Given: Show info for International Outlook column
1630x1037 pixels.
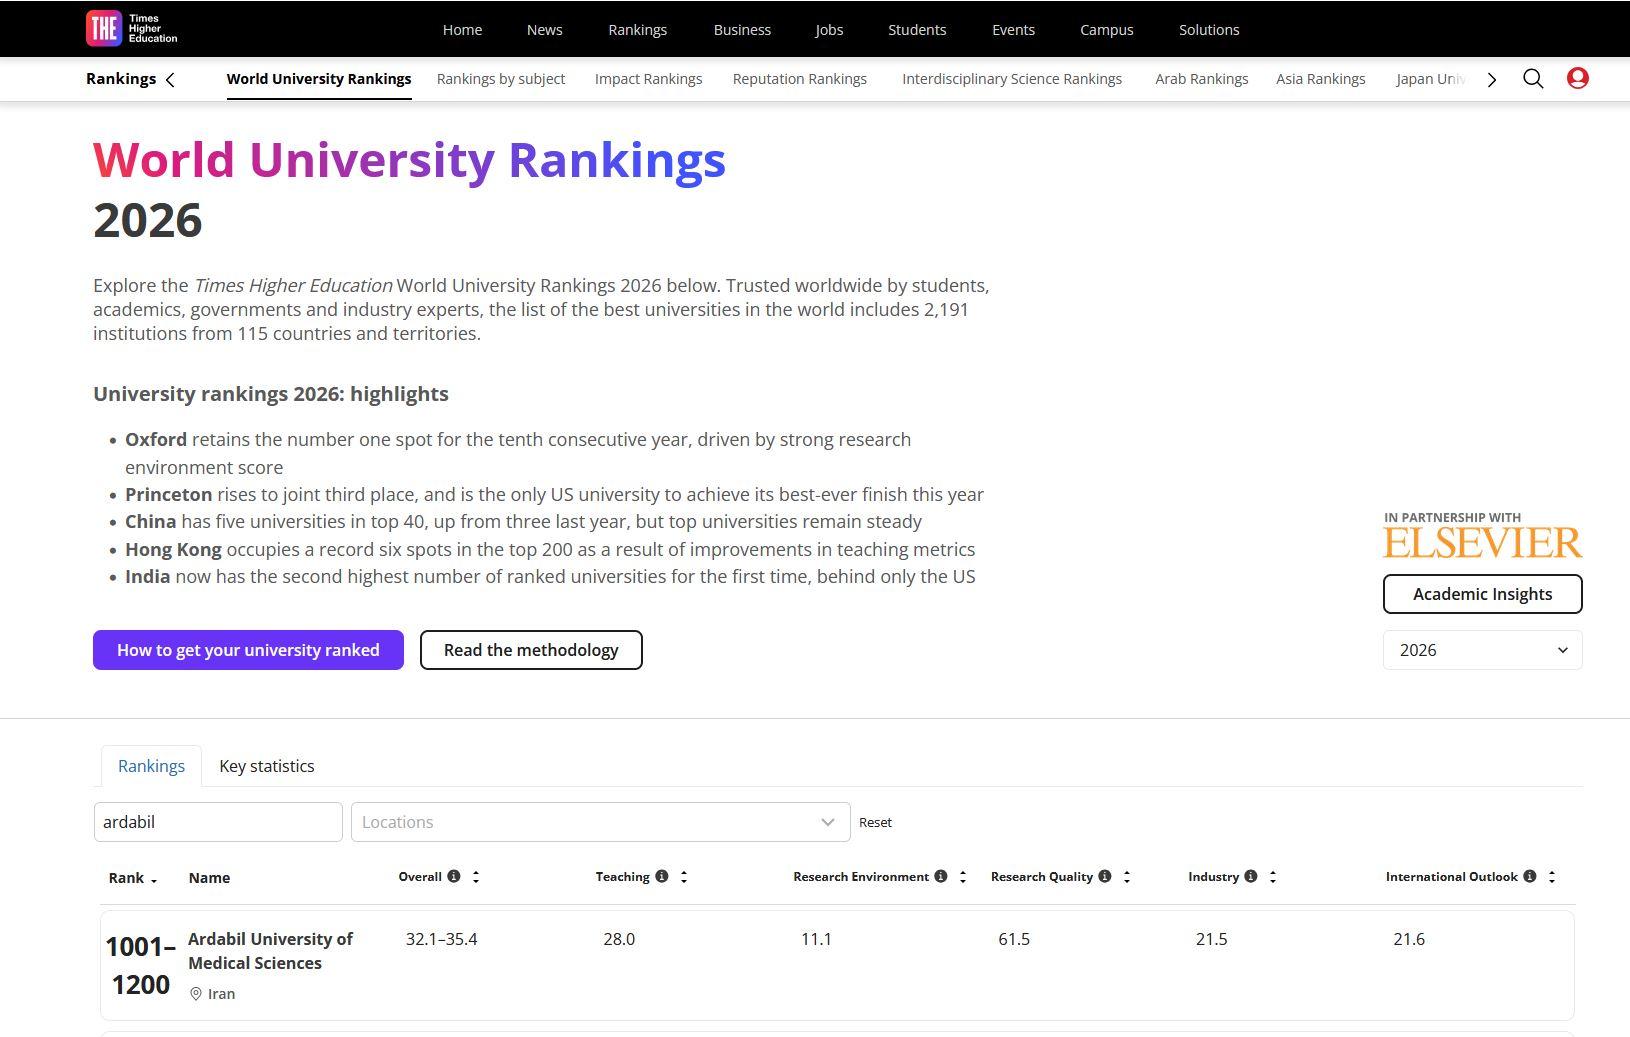Looking at the screenshot, I should coord(1530,877).
